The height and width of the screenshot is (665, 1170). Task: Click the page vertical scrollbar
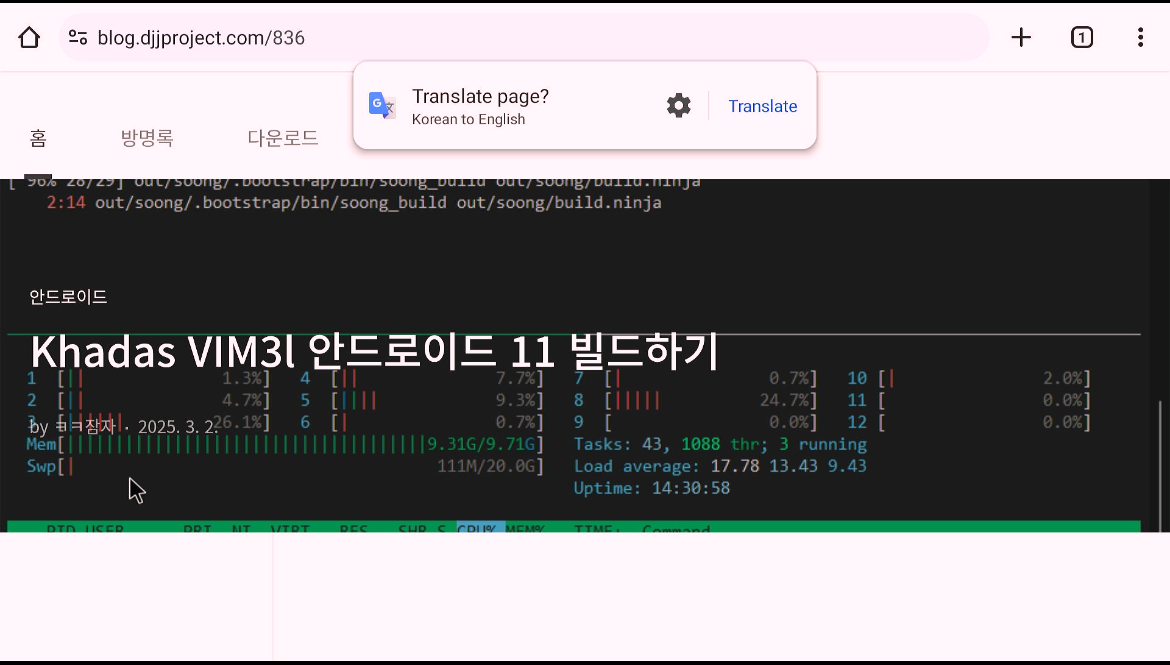pos(1160,465)
